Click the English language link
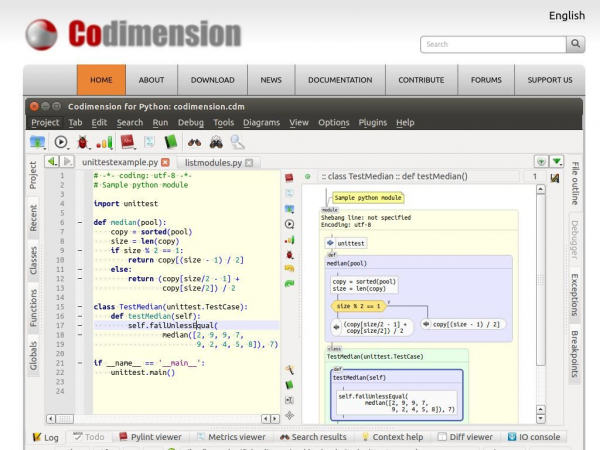 point(567,16)
